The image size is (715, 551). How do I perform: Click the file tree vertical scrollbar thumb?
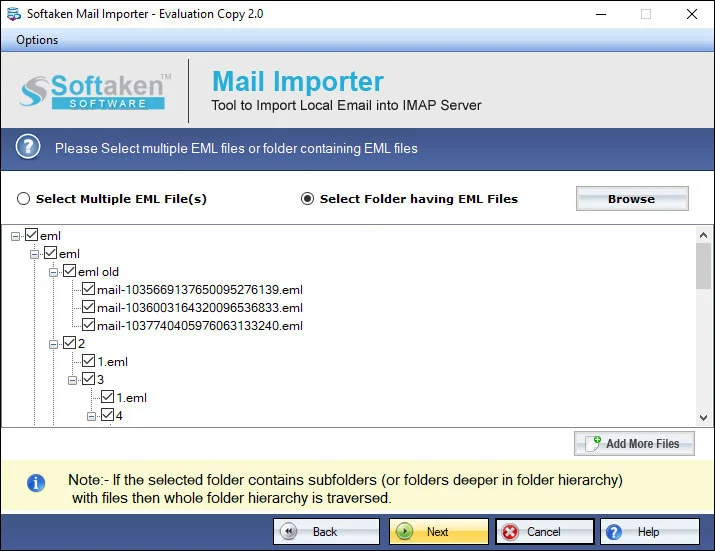703,266
